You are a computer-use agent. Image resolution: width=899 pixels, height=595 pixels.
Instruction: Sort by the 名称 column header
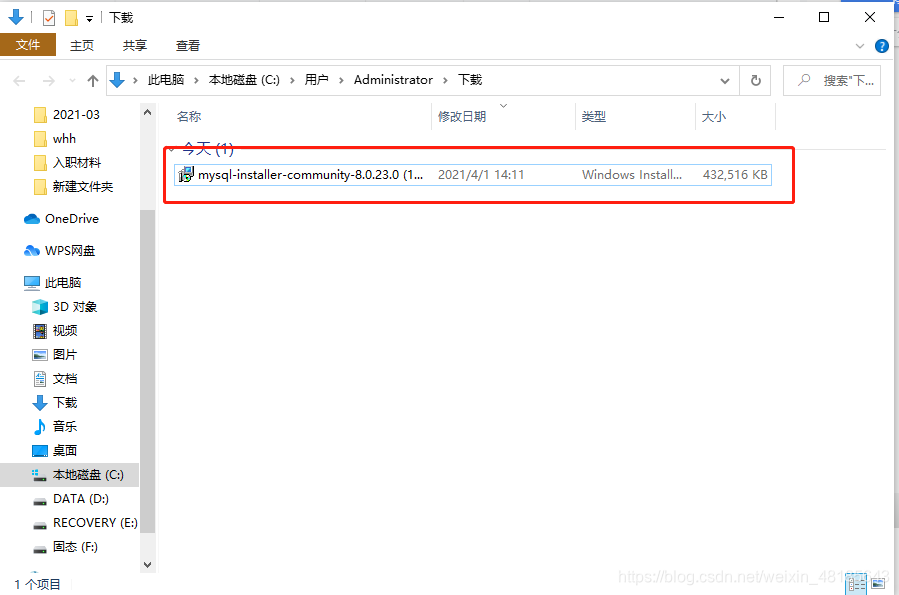(189, 116)
